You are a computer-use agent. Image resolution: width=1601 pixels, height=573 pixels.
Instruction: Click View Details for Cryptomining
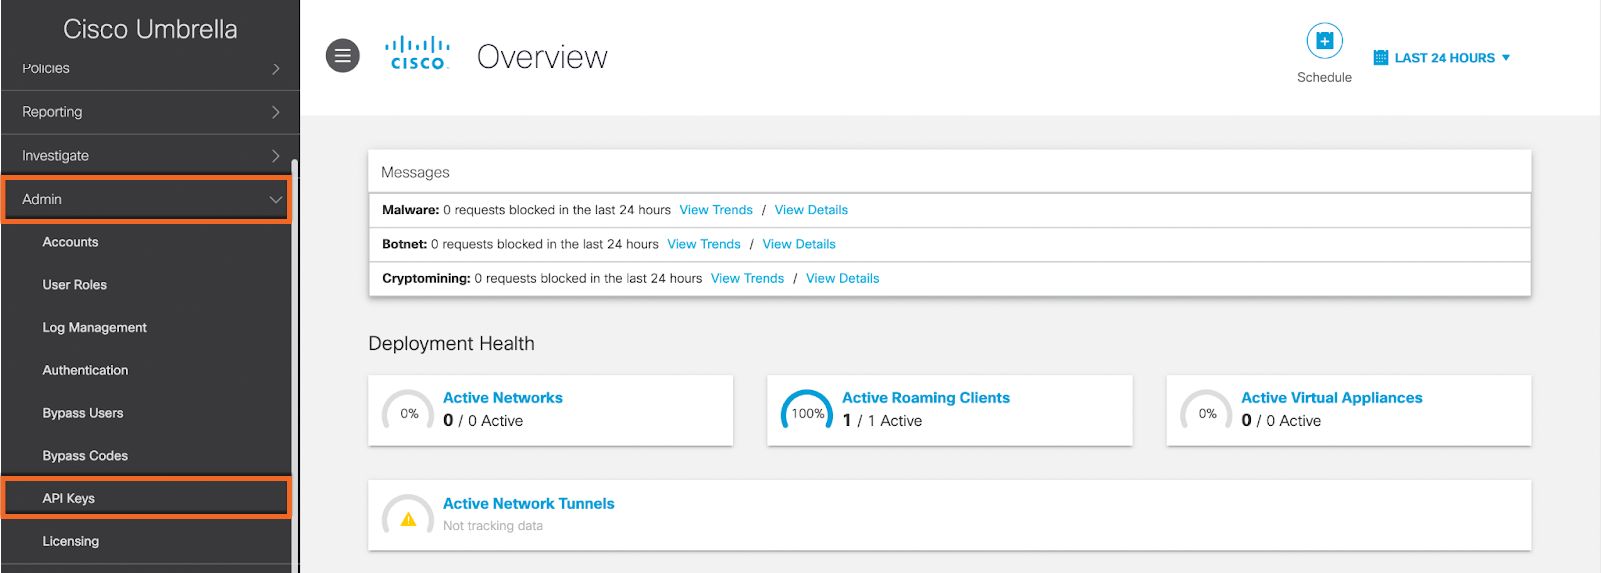coord(842,278)
